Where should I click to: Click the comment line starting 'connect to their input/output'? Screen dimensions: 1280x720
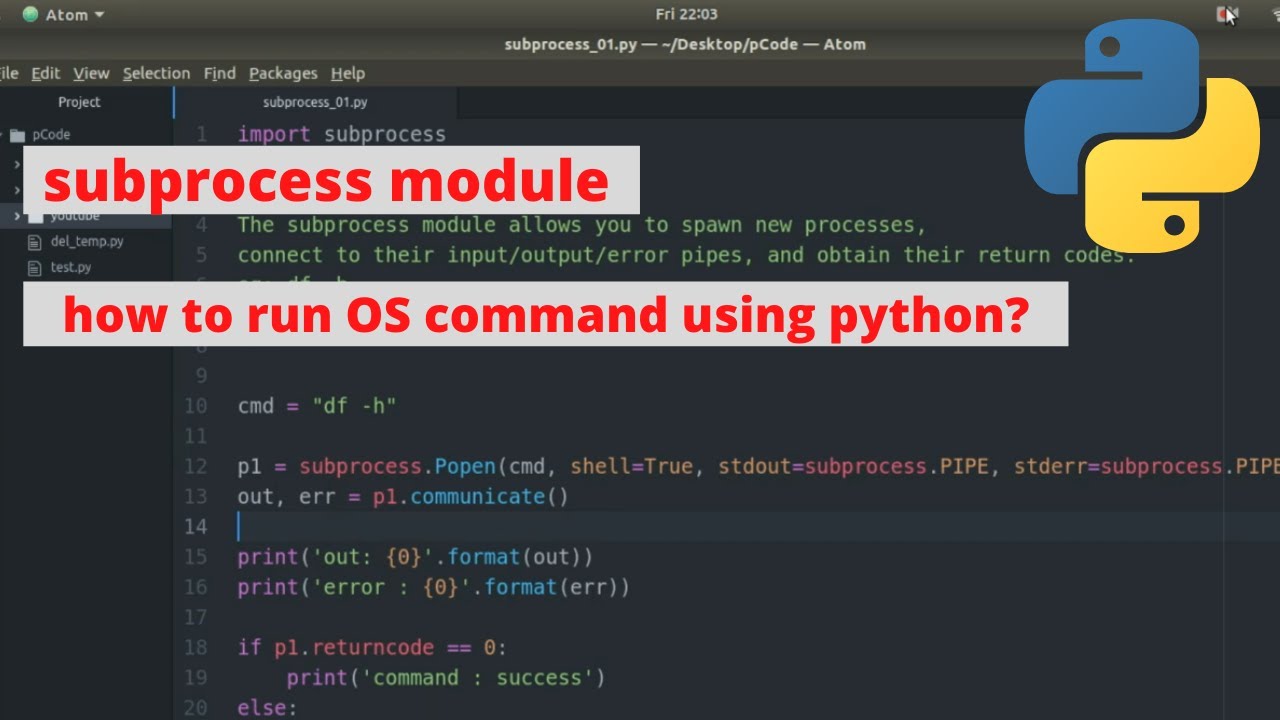point(687,255)
